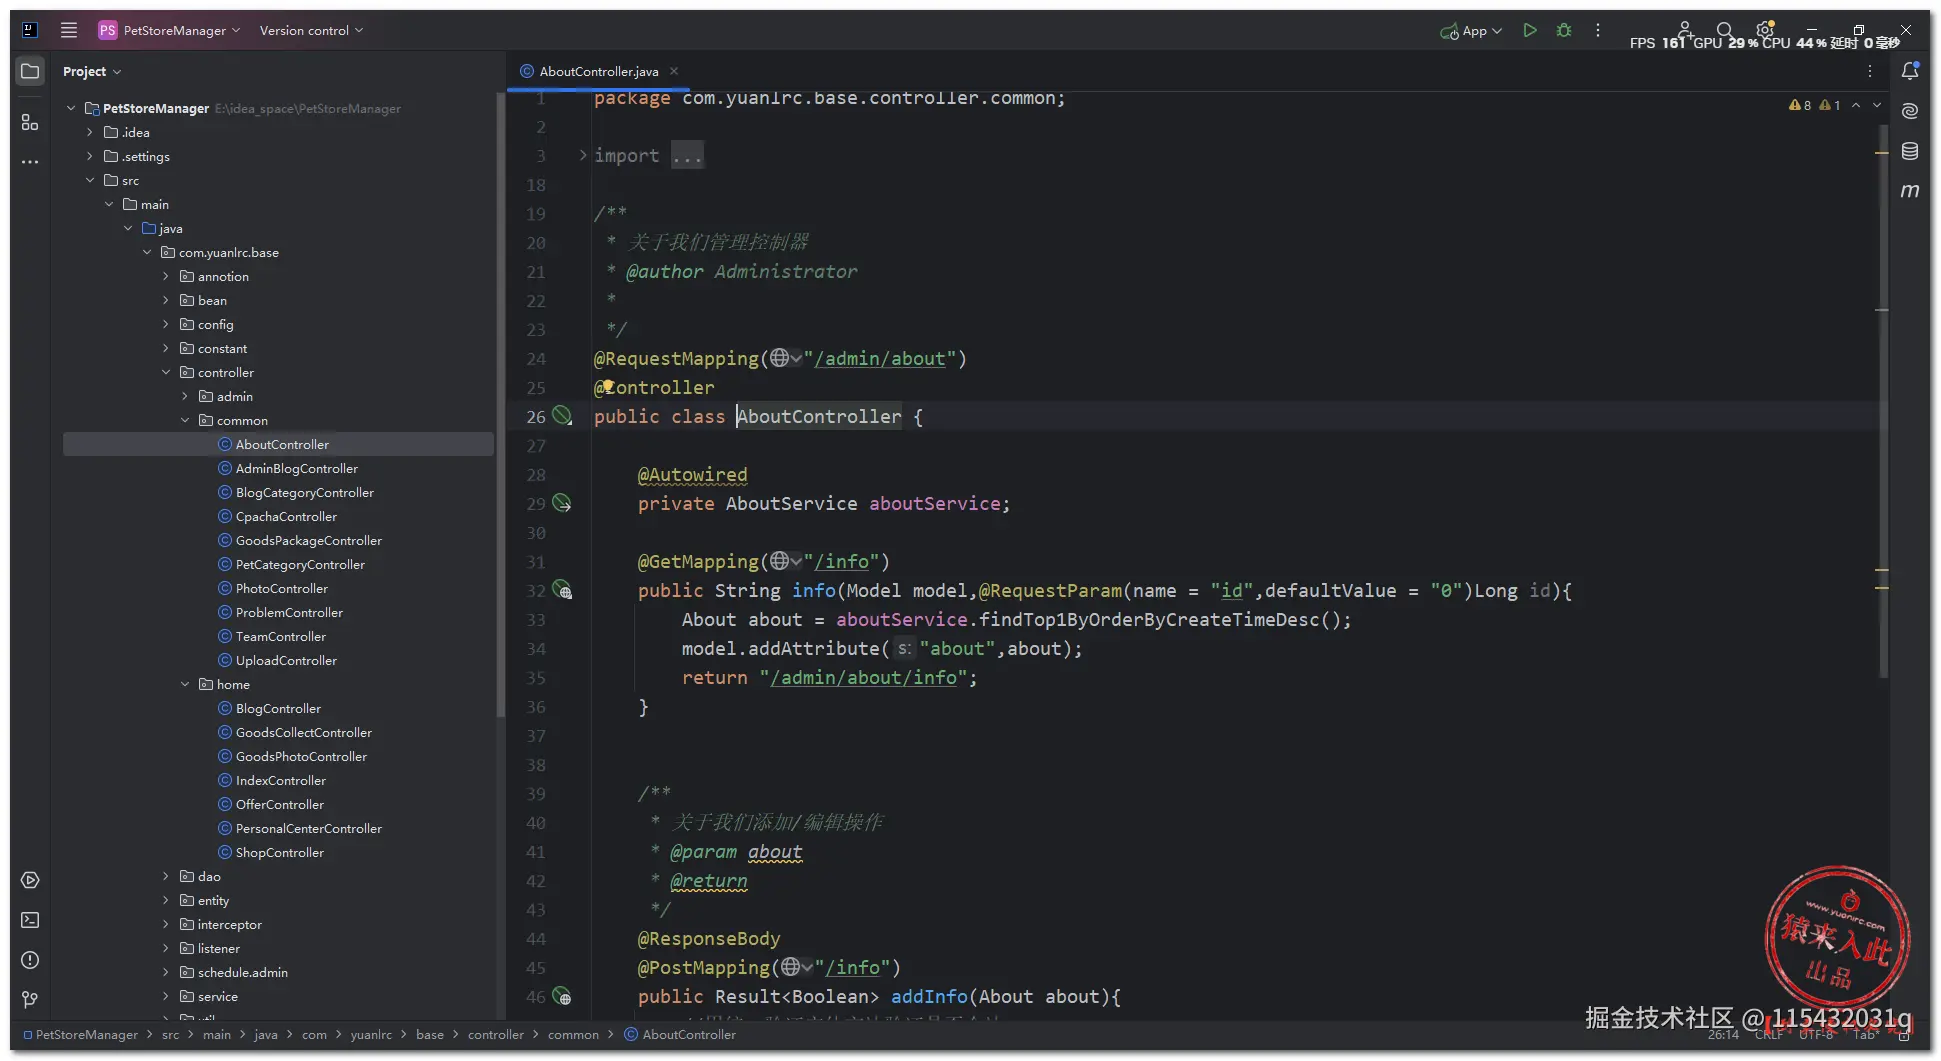Jump to next highlighted error arrow
This screenshot has width=1941, height=1061.
click(x=1877, y=105)
